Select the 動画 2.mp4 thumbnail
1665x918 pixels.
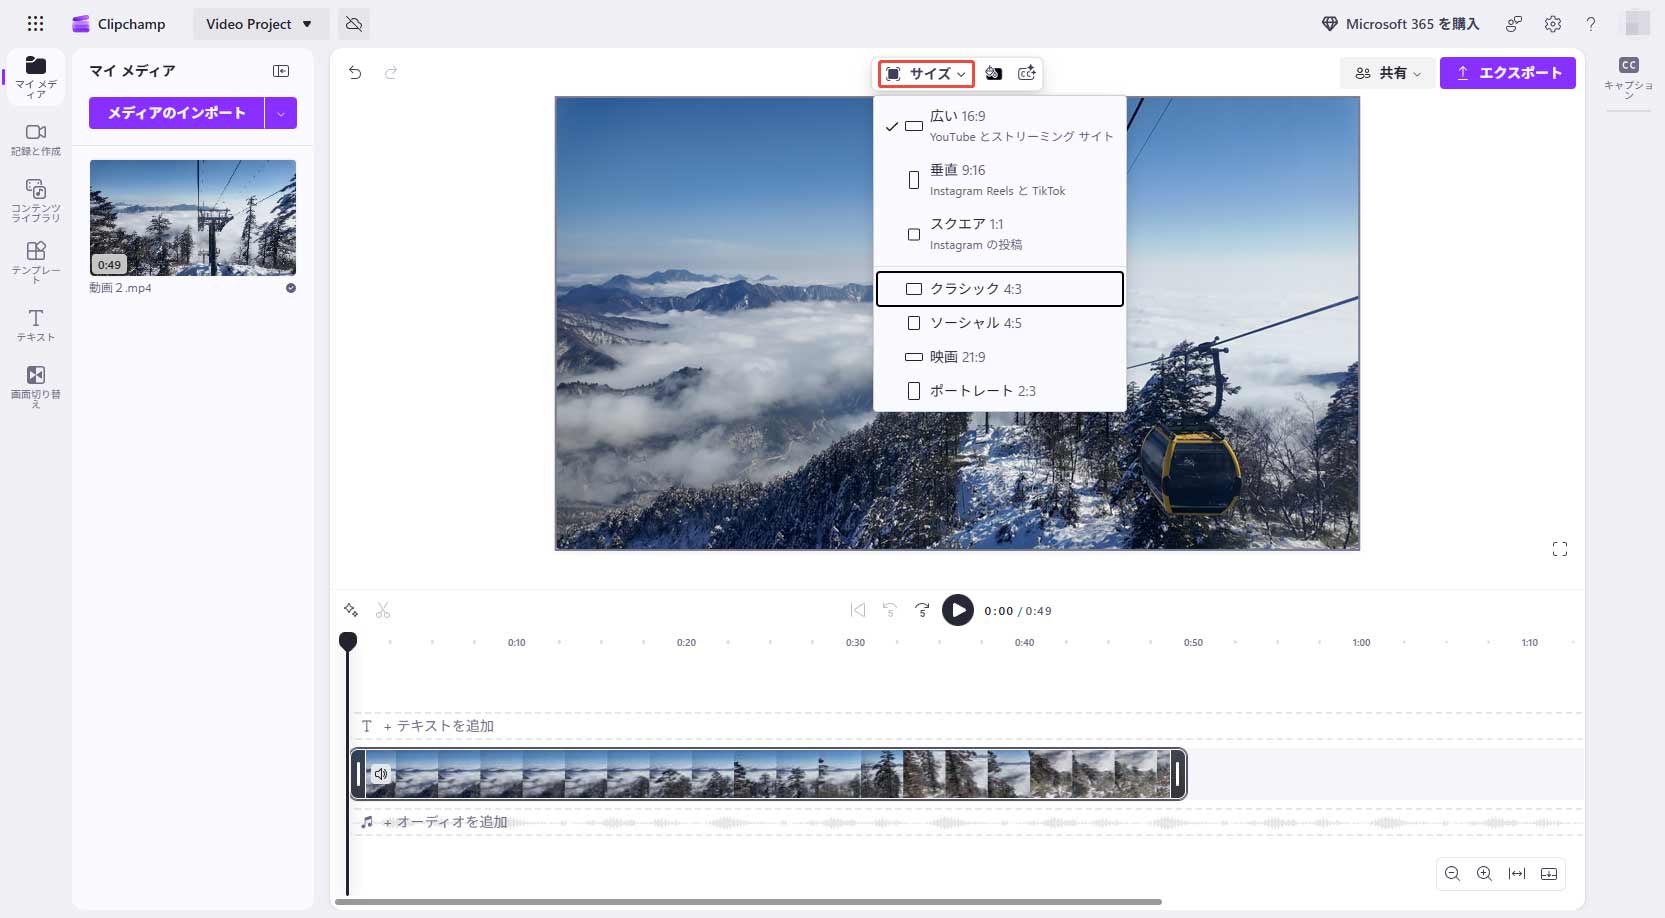coord(193,218)
